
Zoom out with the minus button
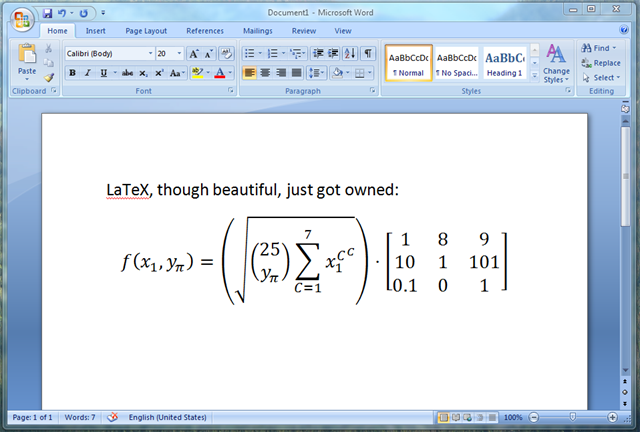point(533,417)
